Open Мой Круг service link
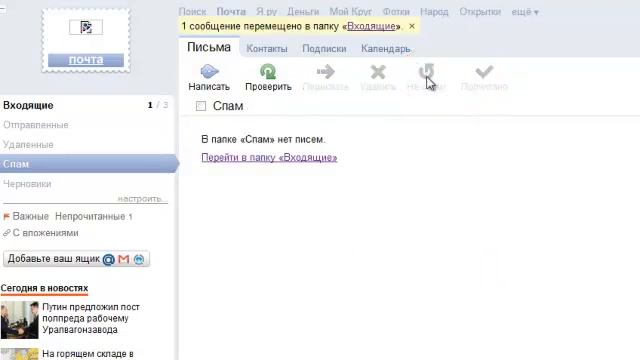Viewport: 640px width, 360px height. [x=351, y=12]
